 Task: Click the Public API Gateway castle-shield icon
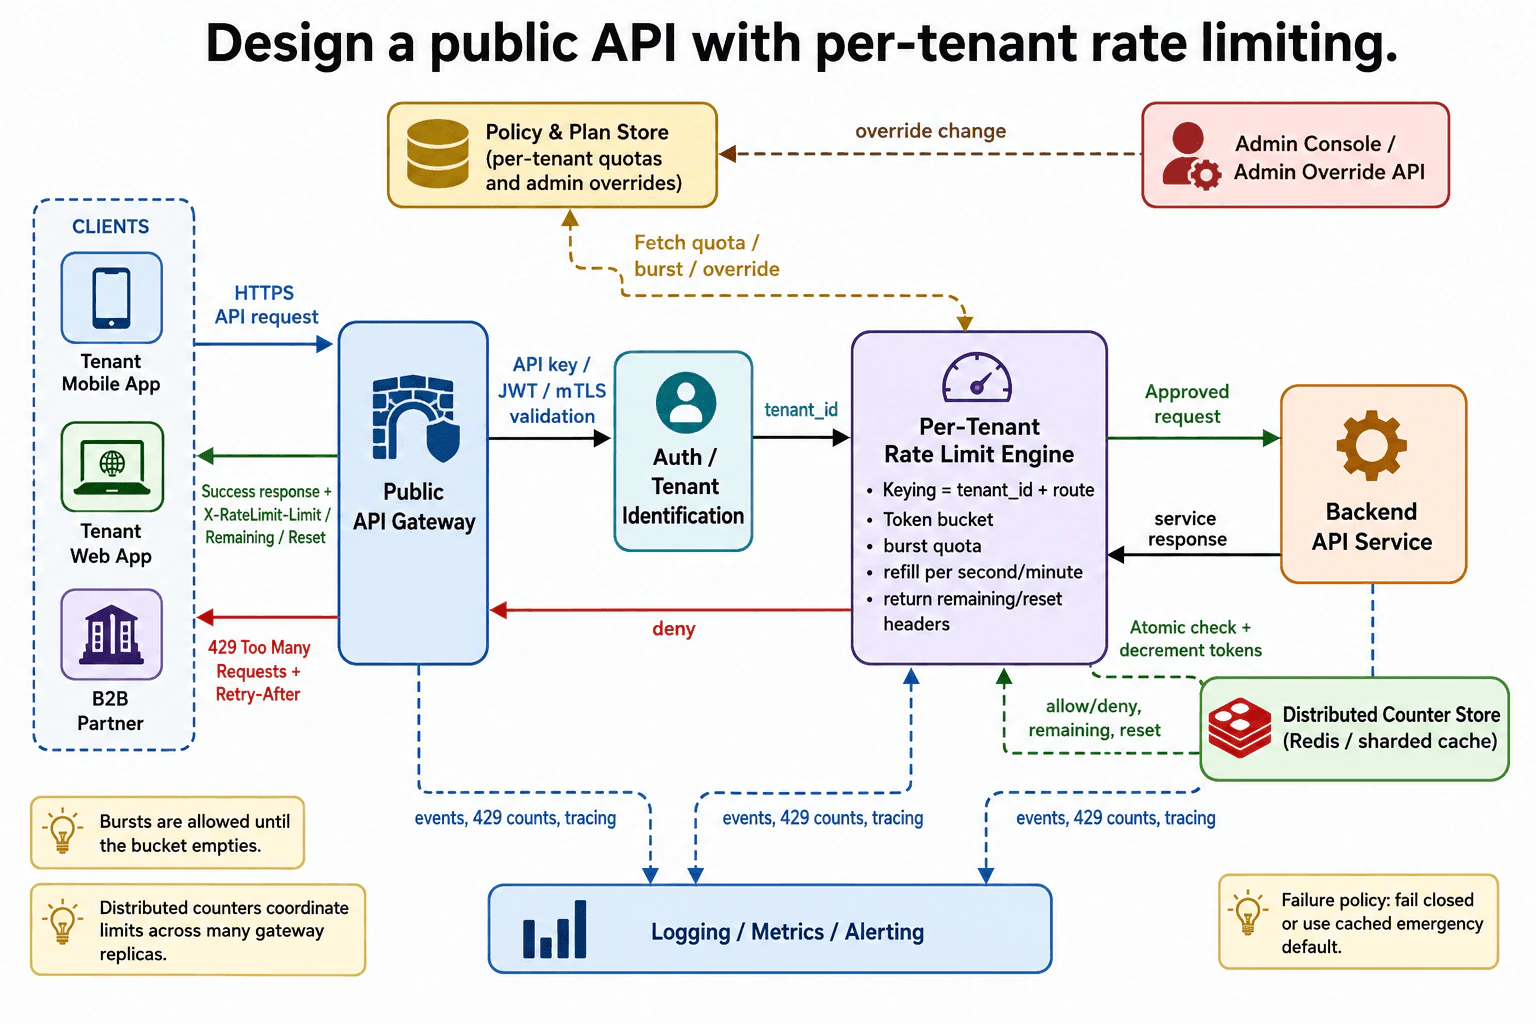coord(415,419)
